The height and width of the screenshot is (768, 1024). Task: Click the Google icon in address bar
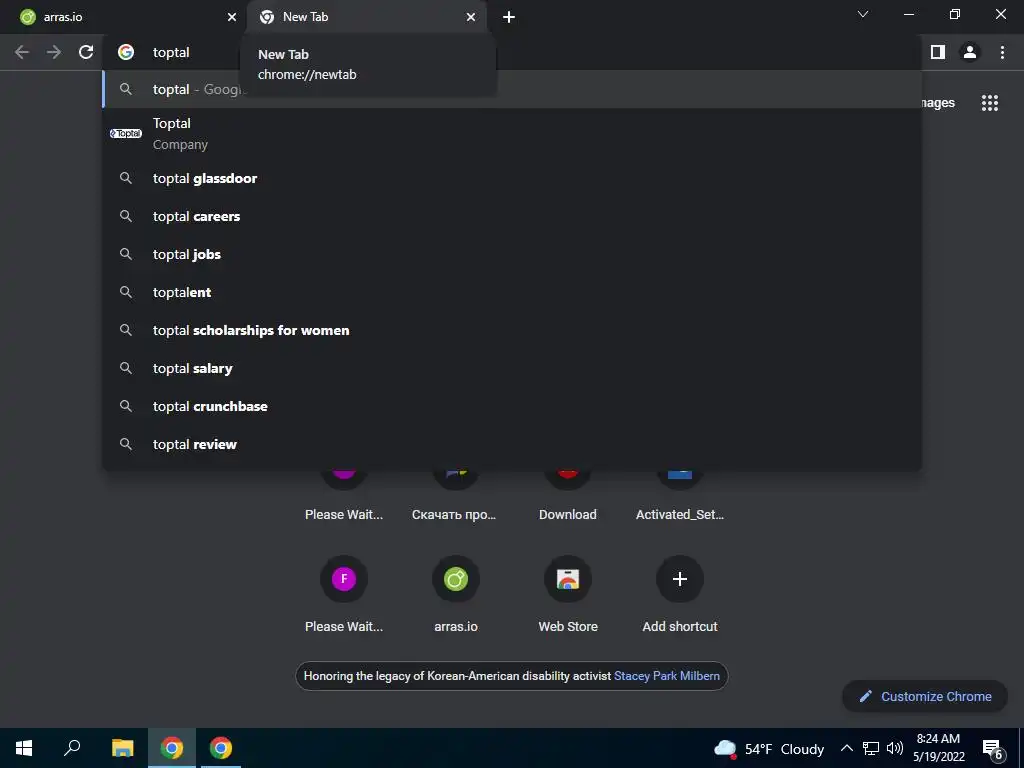(x=125, y=52)
